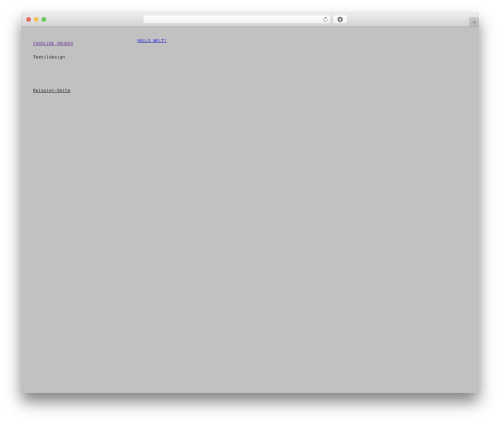This screenshot has width=500, height=423.
Task: Close the browser window with the red button
Action: pyautogui.click(x=29, y=19)
